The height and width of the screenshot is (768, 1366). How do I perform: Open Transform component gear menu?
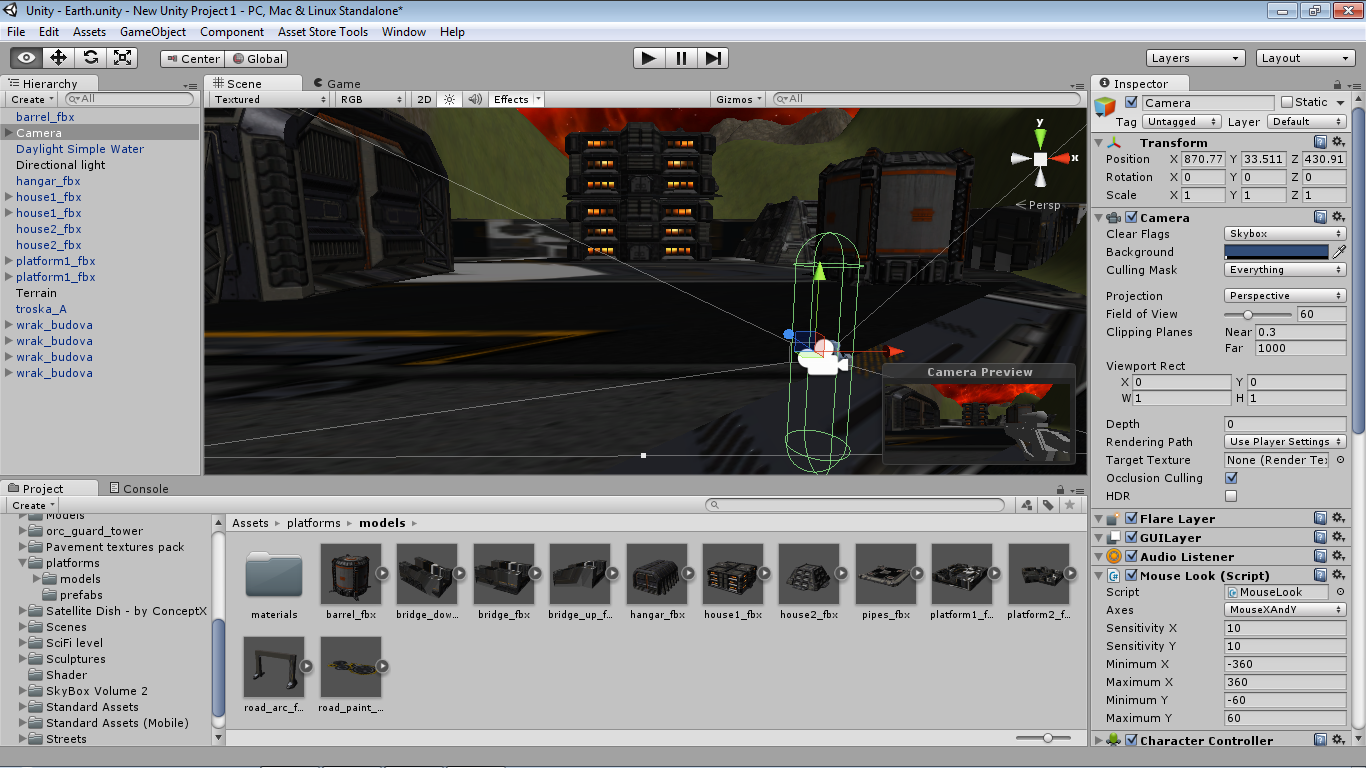click(x=1337, y=142)
